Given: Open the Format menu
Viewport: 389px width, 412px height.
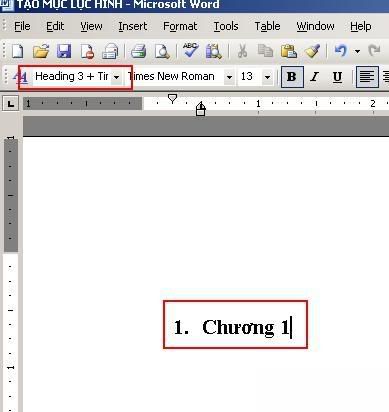Looking at the screenshot, I should 180,26.
